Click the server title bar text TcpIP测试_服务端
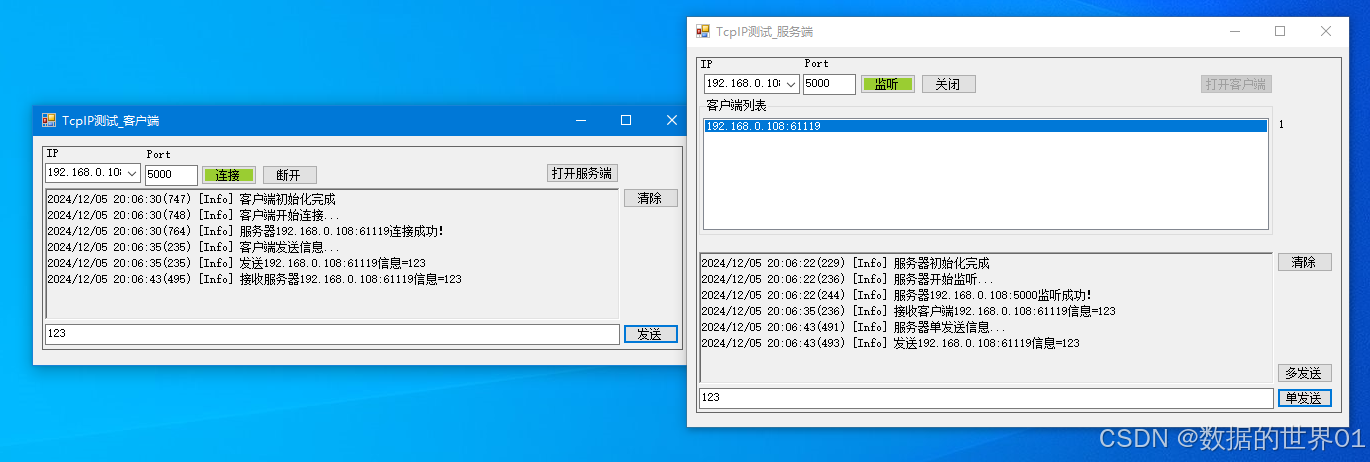This screenshot has width=1370, height=462. (x=764, y=32)
